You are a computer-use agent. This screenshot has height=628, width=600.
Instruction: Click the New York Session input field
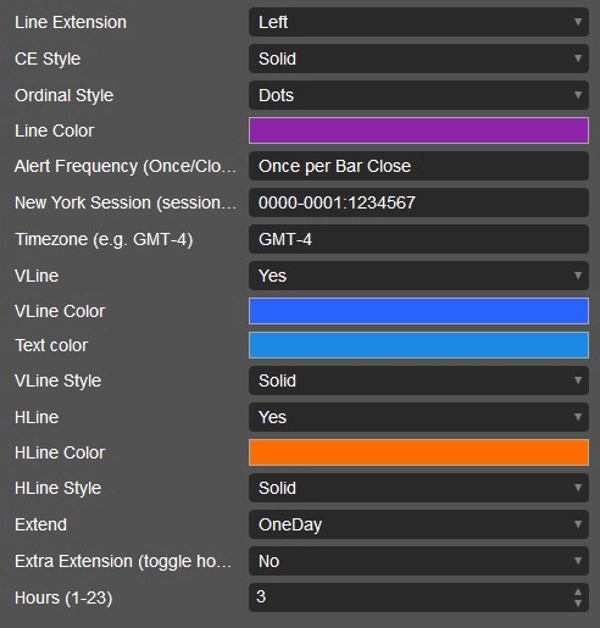418,203
